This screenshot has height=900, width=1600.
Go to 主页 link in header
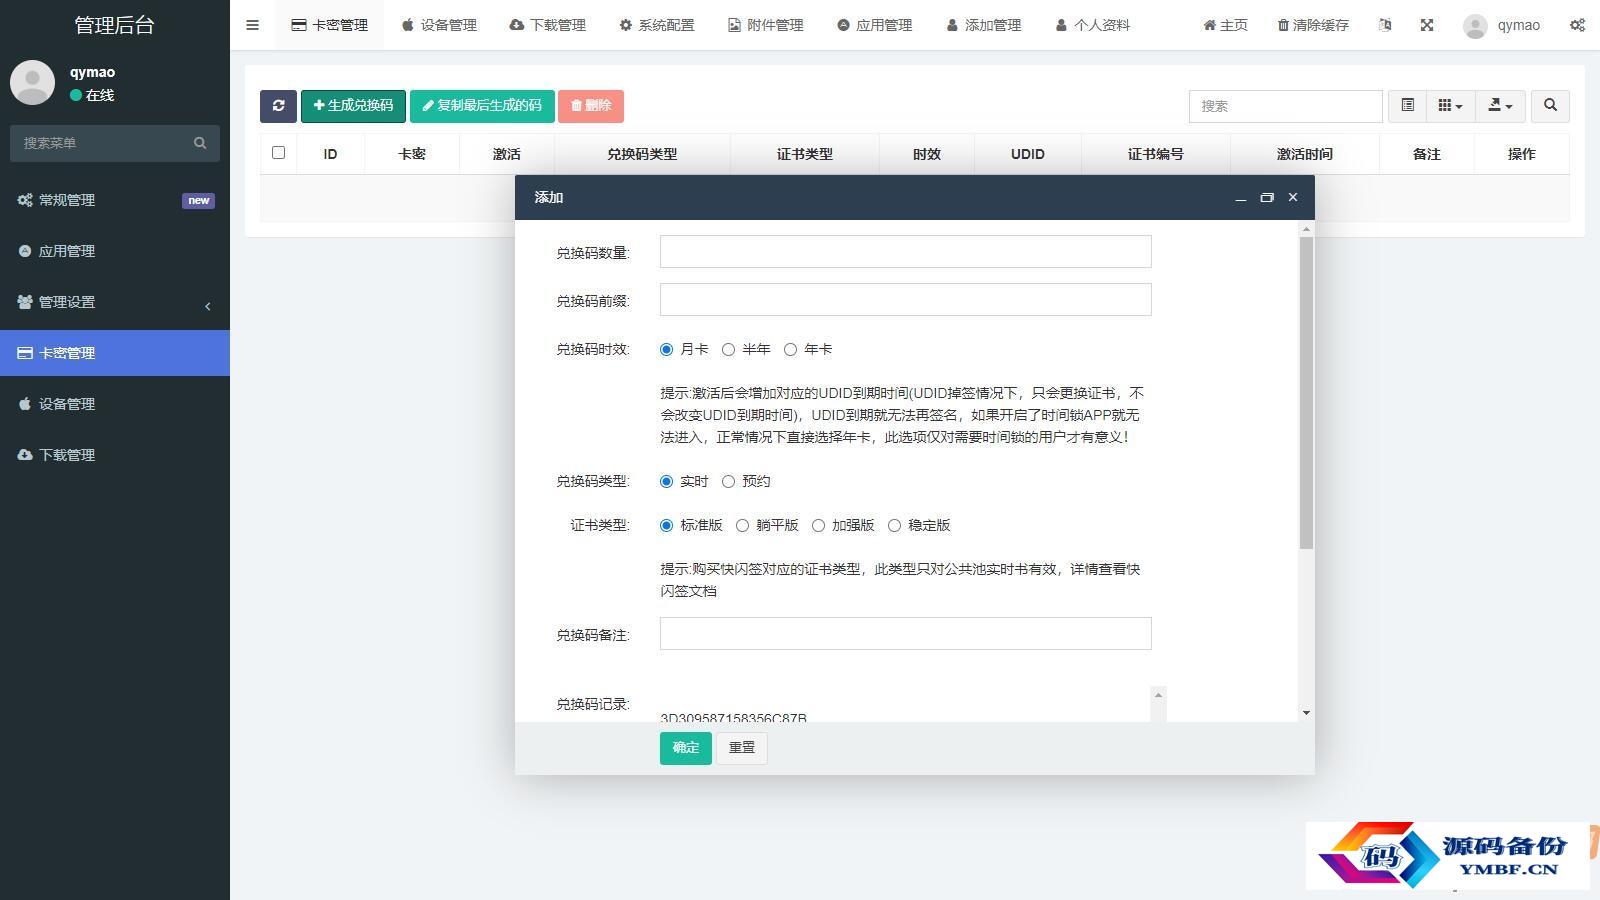point(1225,25)
